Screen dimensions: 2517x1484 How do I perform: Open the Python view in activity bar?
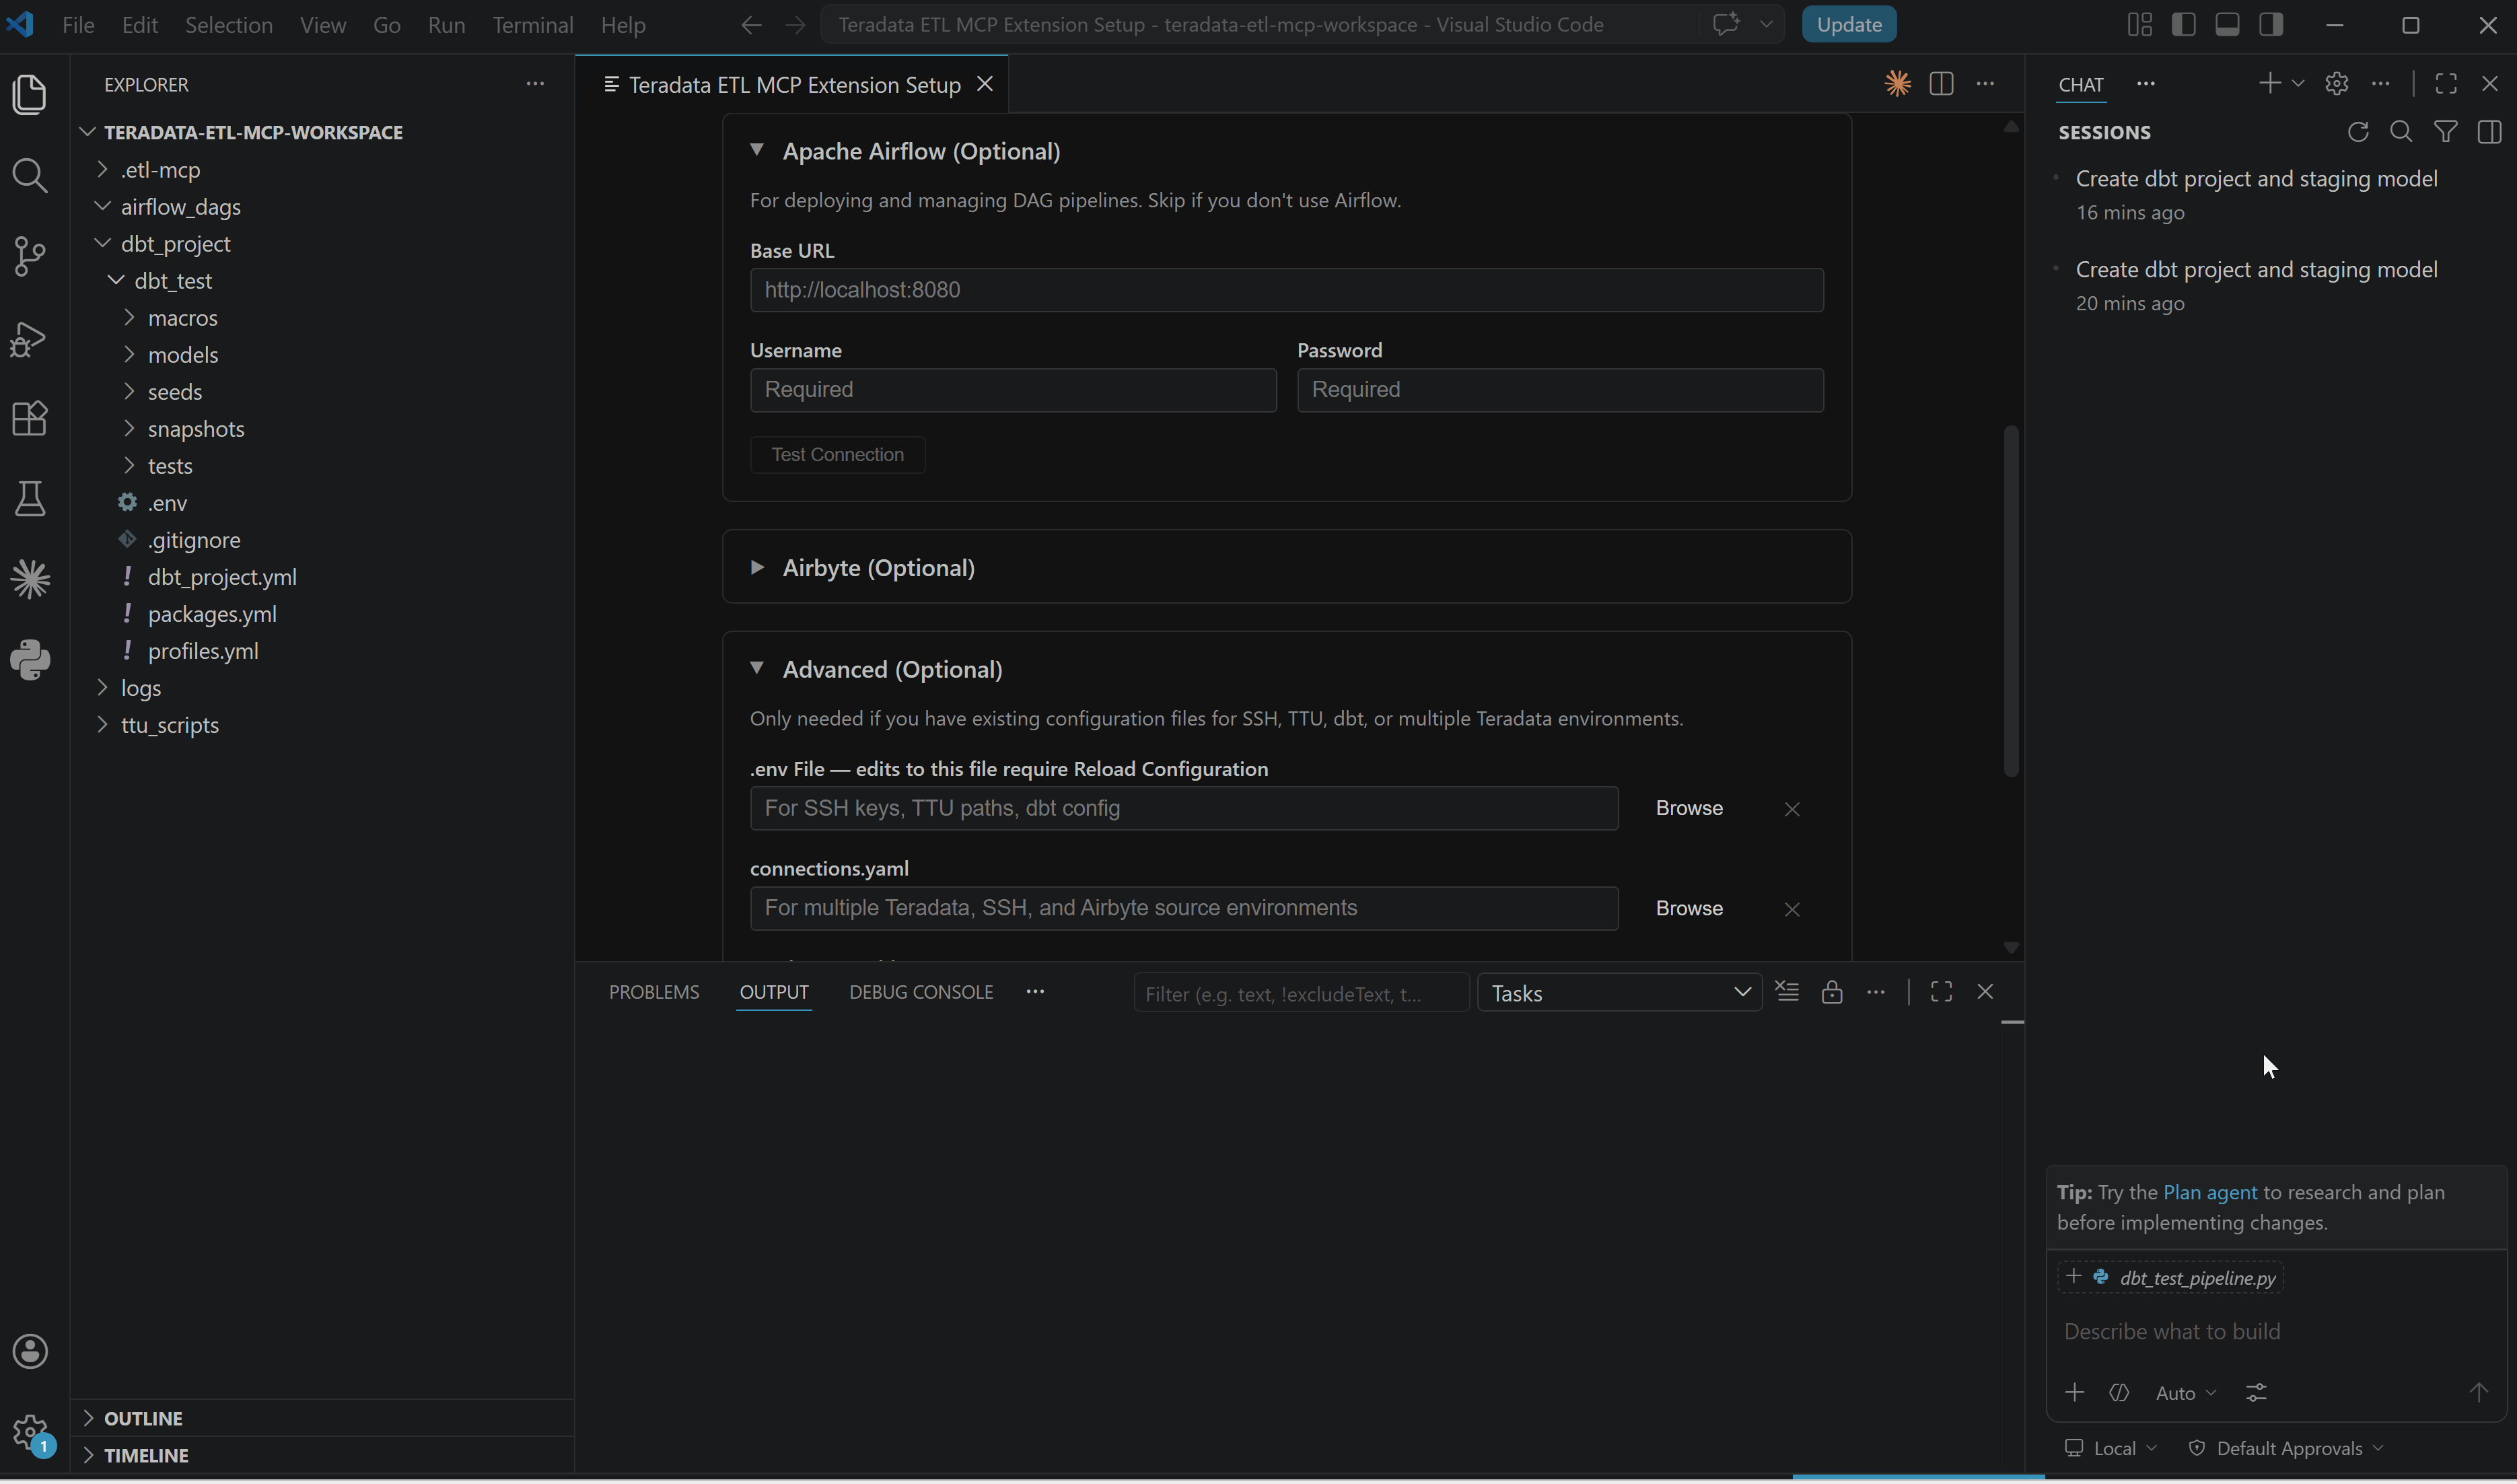coord(30,660)
